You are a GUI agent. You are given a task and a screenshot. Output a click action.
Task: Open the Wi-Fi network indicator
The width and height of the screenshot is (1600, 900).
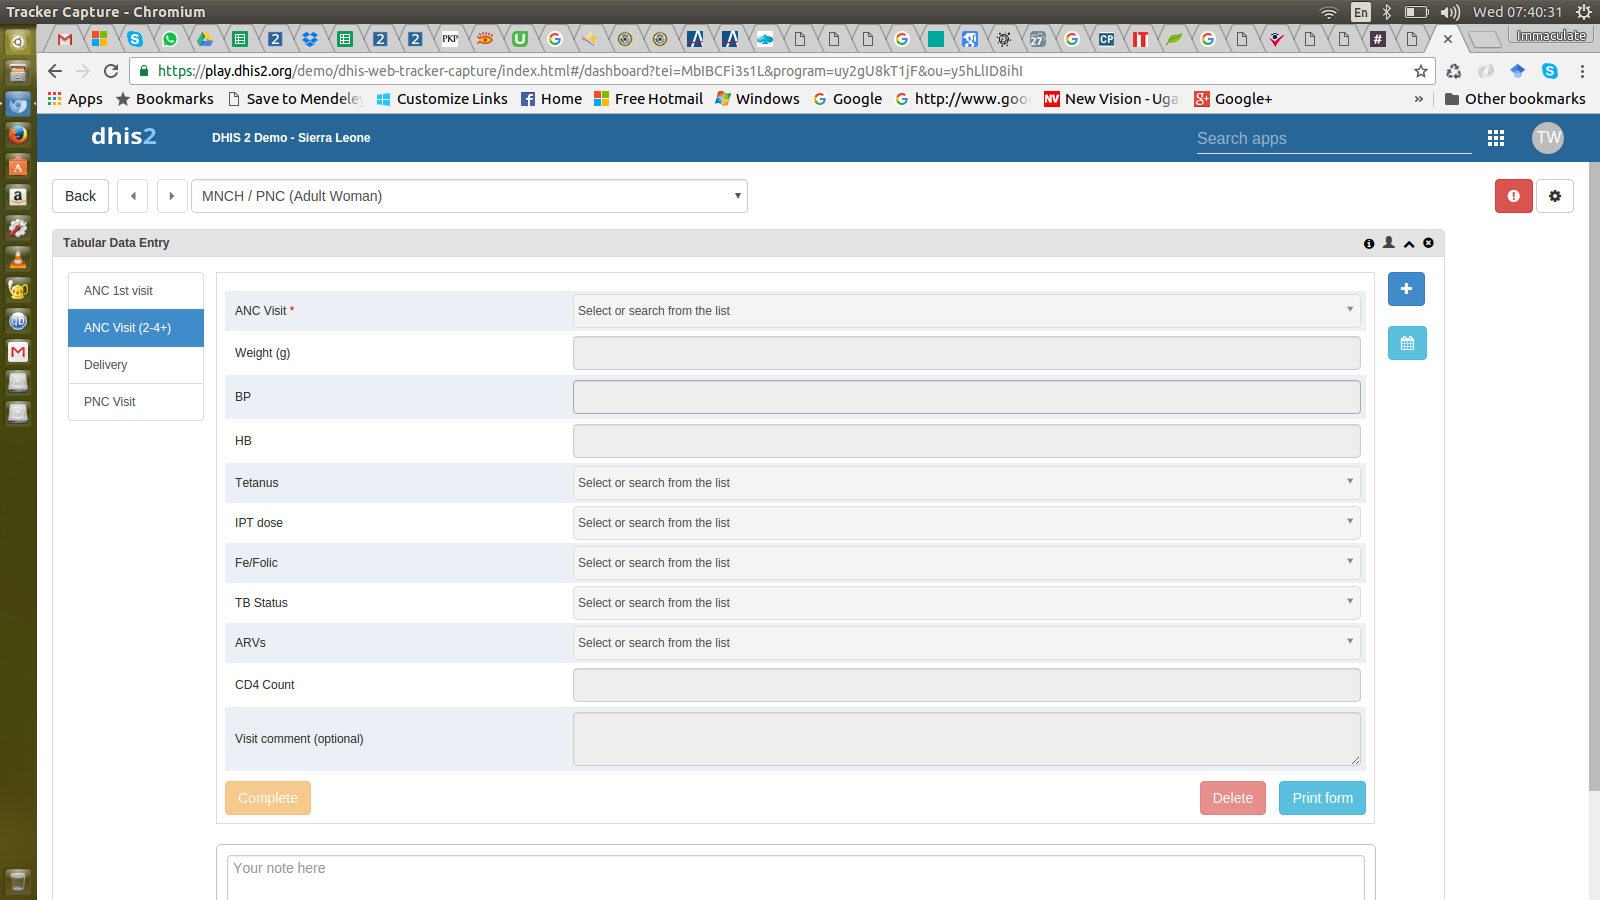pyautogui.click(x=1329, y=12)
